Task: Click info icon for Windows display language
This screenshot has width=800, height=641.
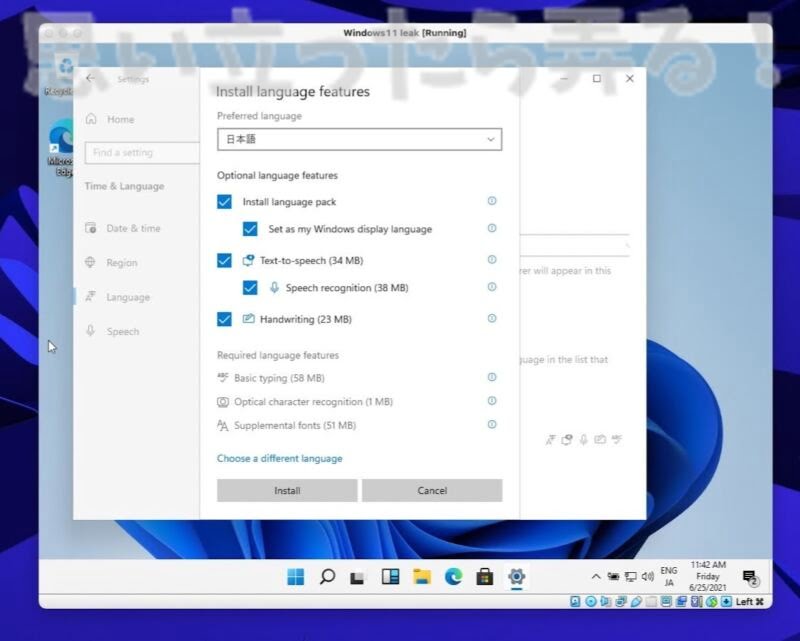Action: [492, 228]
